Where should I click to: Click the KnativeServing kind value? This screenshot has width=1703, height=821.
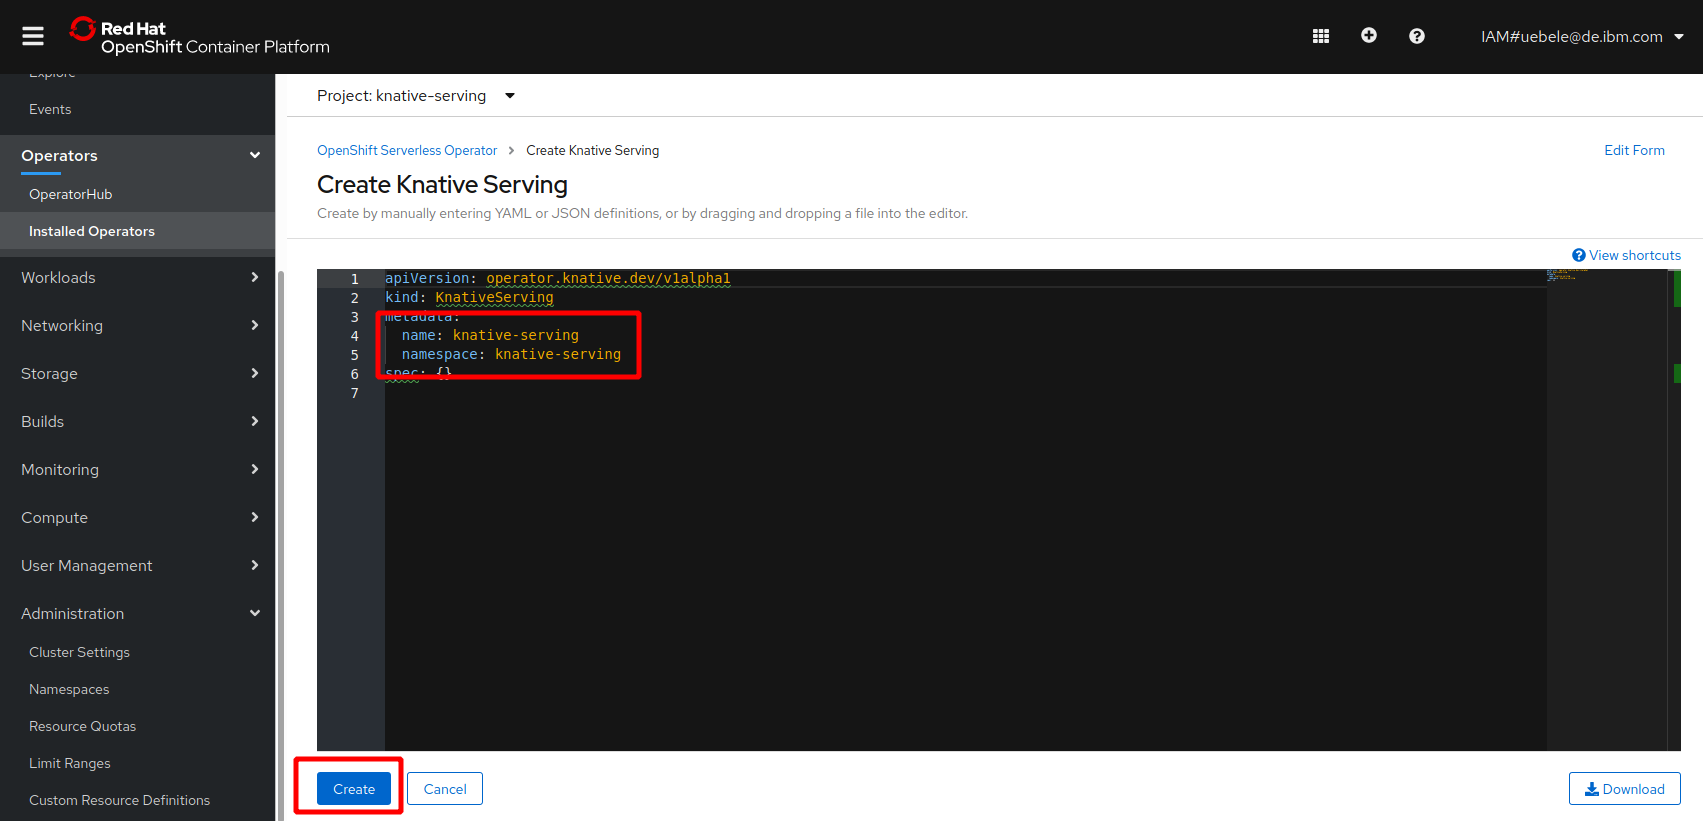pyautogui.click(x=494, y=298)
